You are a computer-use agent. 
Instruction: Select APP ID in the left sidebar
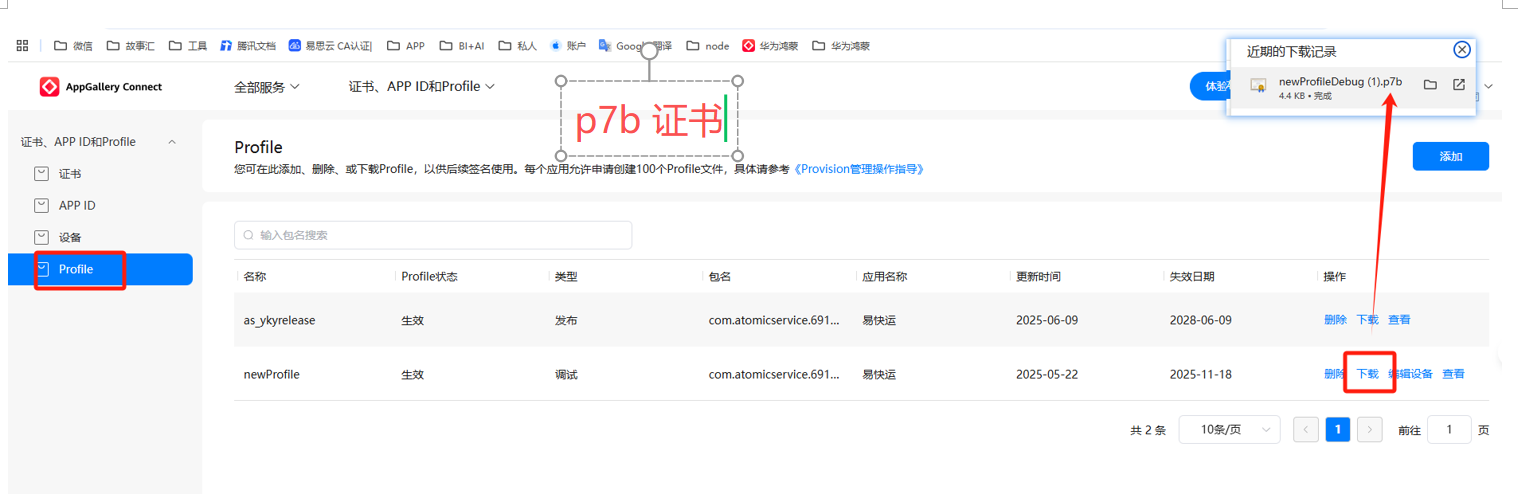pos(77,206)
